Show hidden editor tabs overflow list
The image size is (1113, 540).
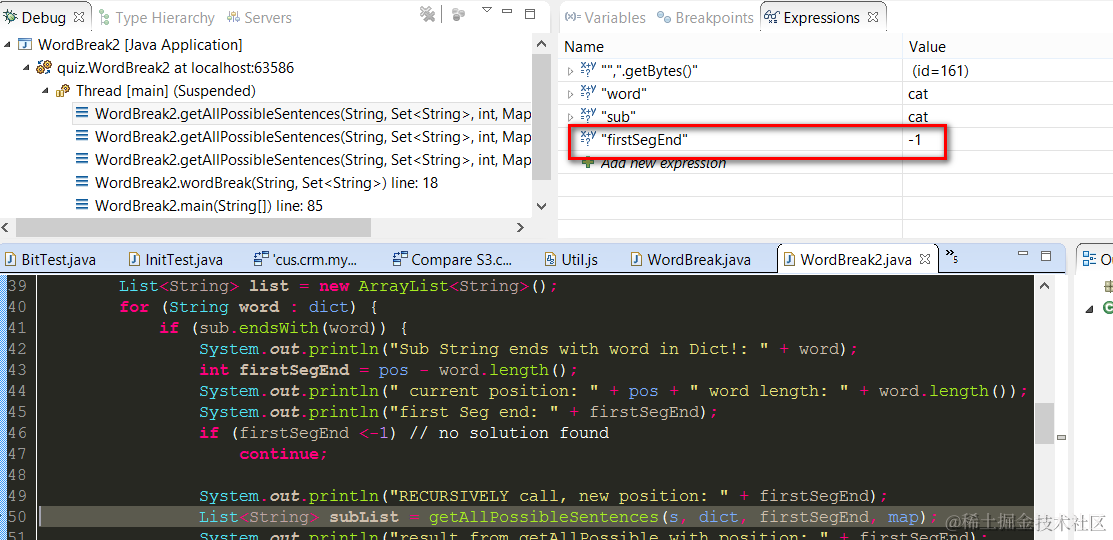952,257
